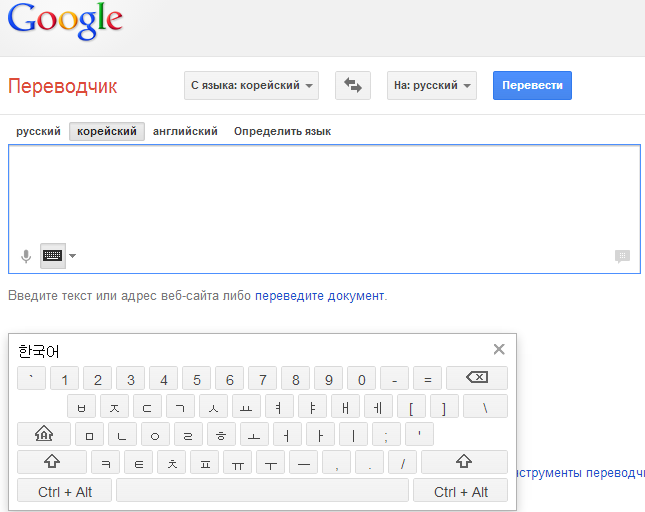Toggle the left Shift key

pyautogui.click(x=52, y=461)
